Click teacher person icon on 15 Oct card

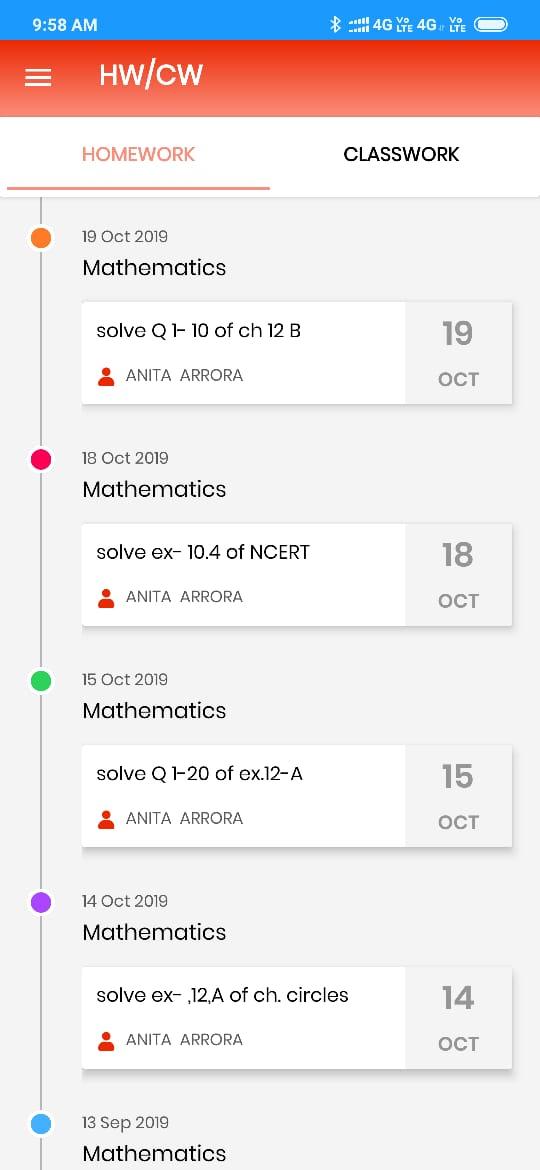[x=106, y=819]
